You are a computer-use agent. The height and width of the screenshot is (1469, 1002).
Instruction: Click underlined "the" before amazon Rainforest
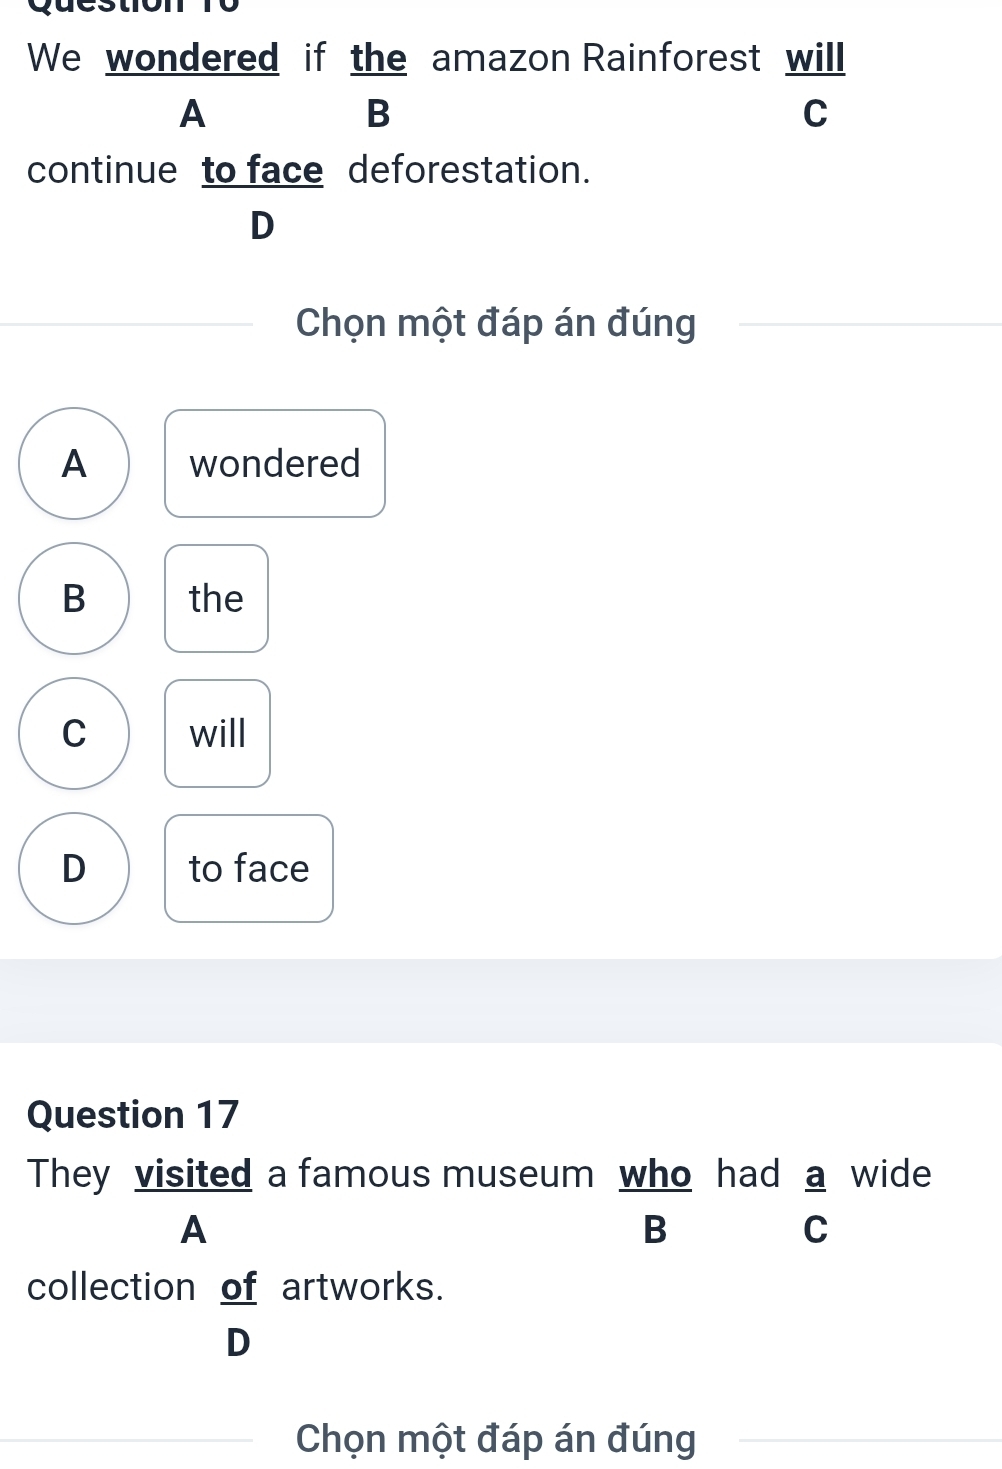click(x=378, y=59)
